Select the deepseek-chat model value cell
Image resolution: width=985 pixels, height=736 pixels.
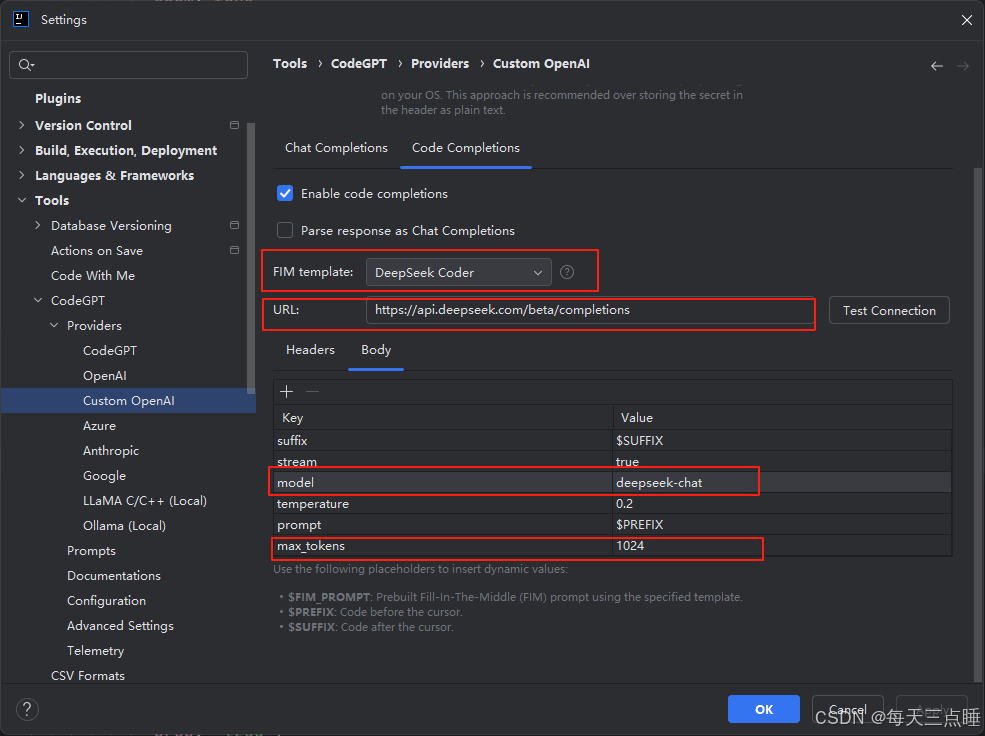coord(782,482)
